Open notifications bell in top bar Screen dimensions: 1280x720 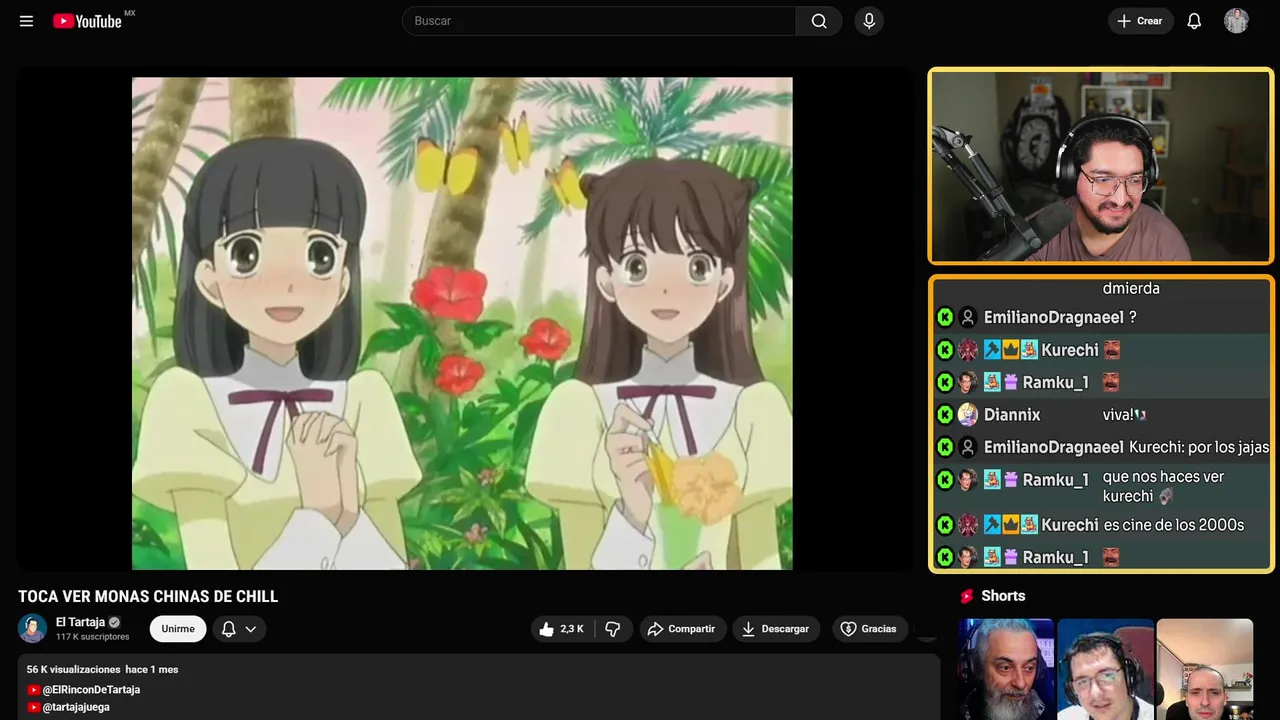tap(1194, 21)
